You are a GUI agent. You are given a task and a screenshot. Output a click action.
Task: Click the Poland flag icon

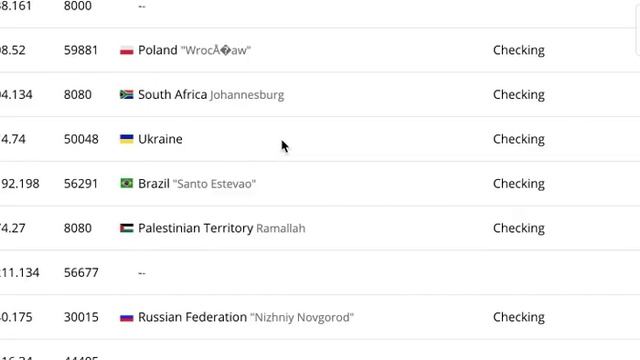coord(127,51)
